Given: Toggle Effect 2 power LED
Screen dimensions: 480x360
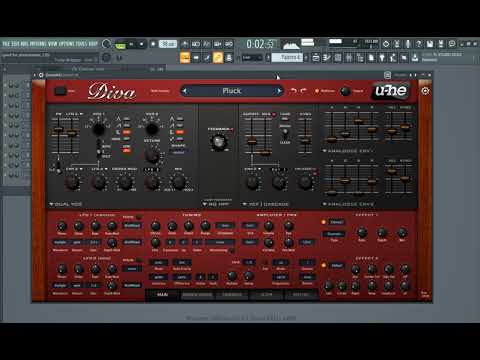Looking at the screenshot, I should tap(323, 265).
